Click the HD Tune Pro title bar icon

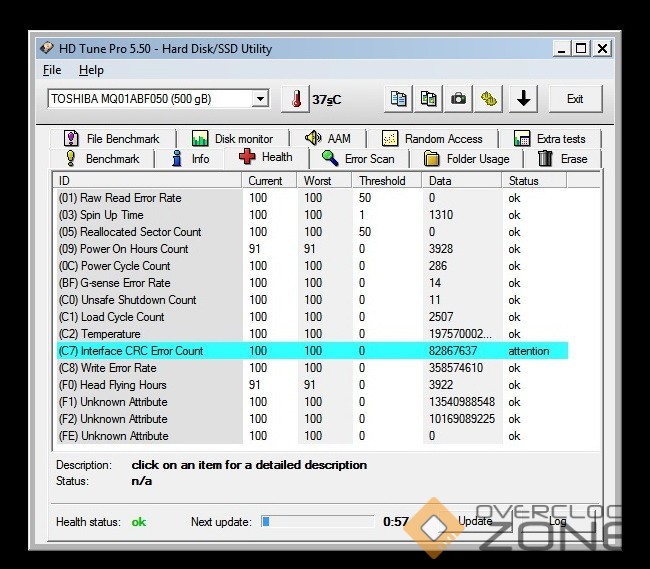click(x=46, y=48)
